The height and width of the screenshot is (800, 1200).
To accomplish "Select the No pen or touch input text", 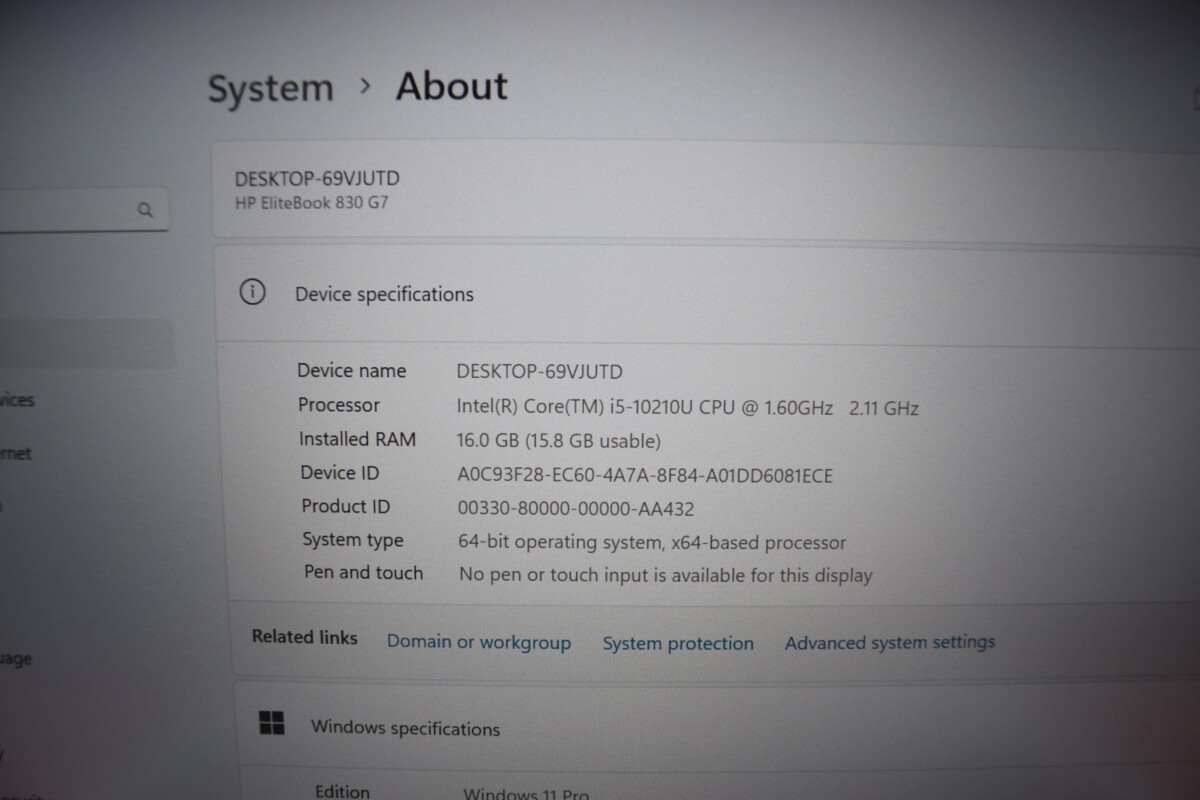I will pos(666,575).
